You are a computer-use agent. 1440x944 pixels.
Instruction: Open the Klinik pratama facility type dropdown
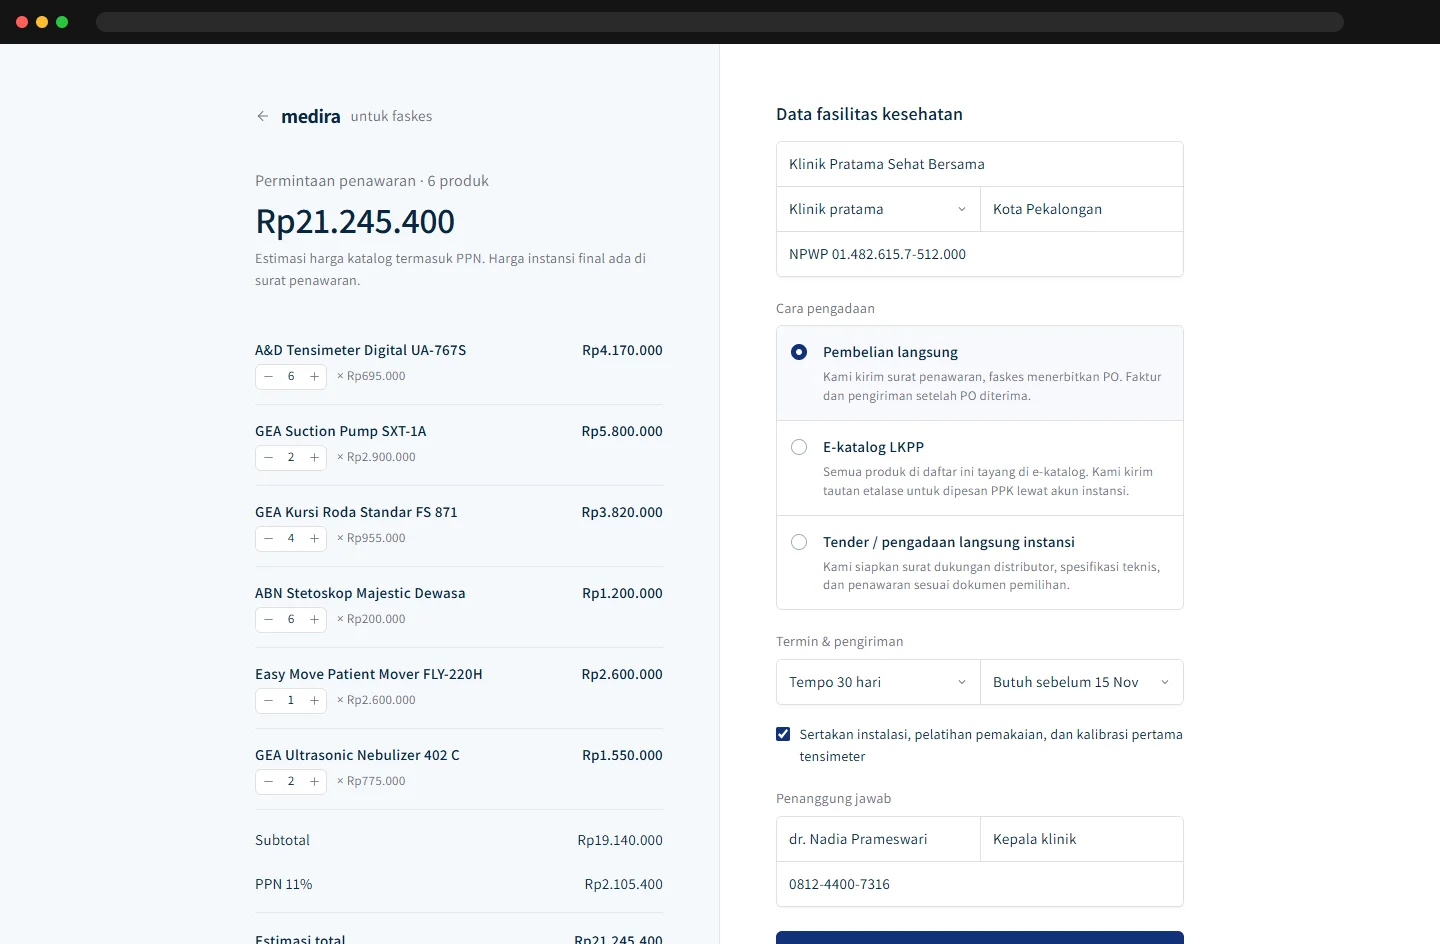coord(878,209)
